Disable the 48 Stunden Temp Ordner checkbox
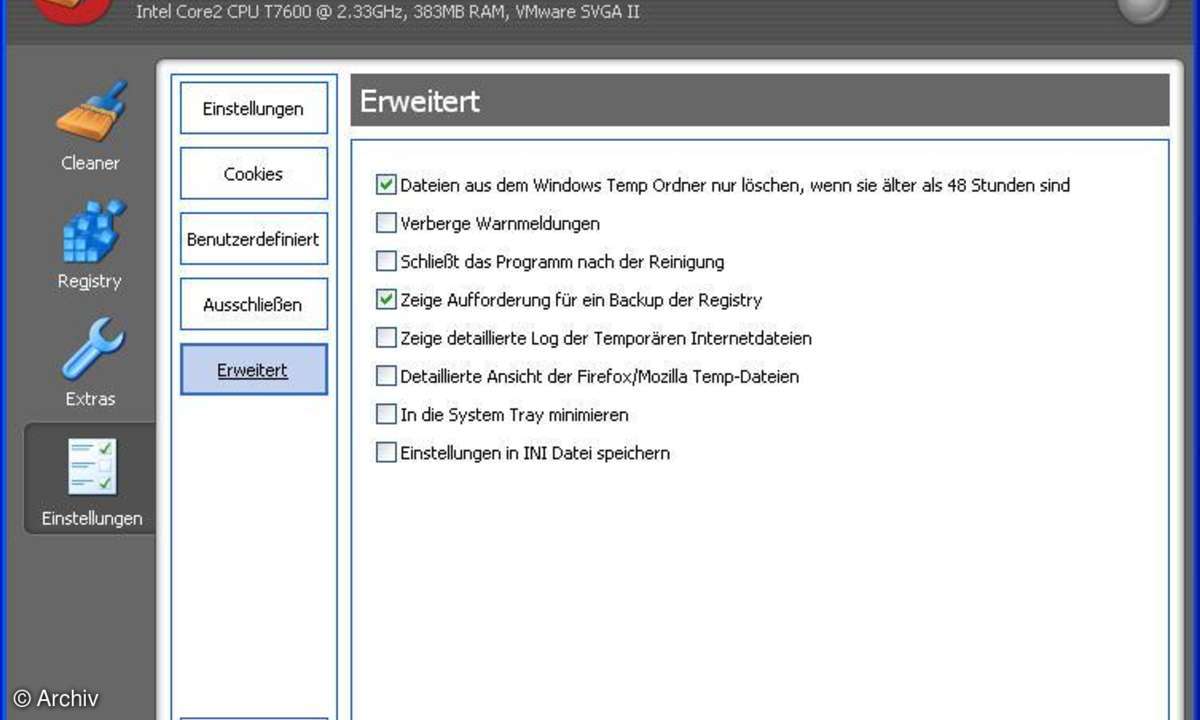 [386, 185]
